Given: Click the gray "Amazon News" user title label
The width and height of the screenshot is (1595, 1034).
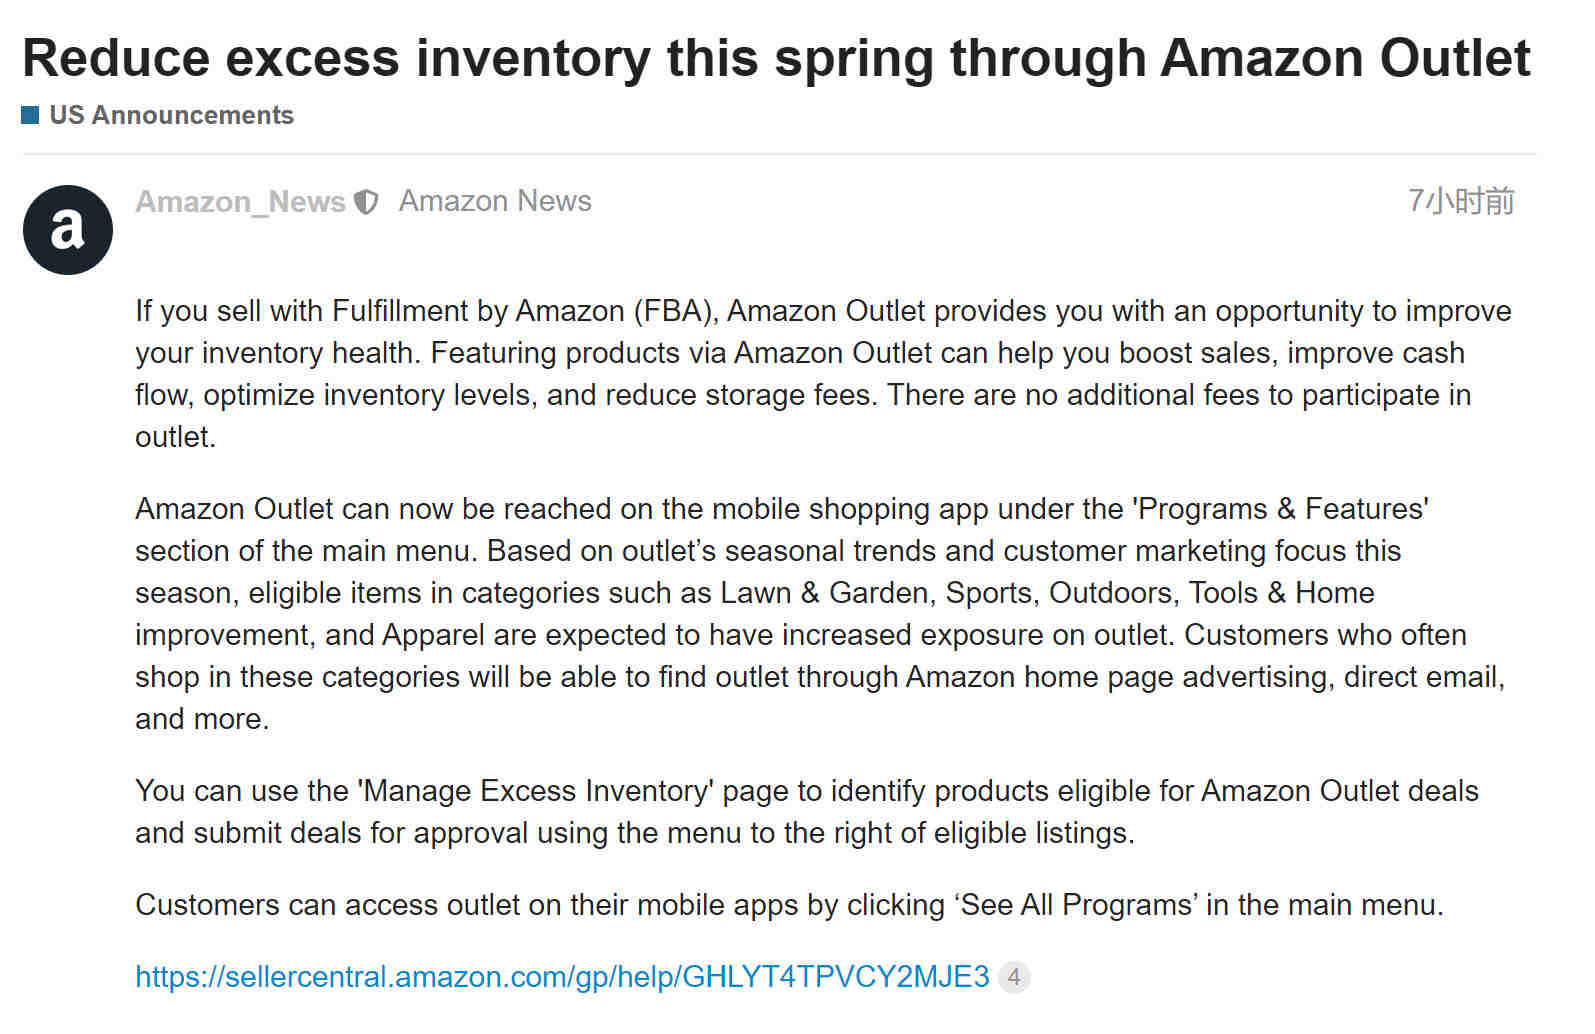Looking at the screenshot, I should click(495, 201).
